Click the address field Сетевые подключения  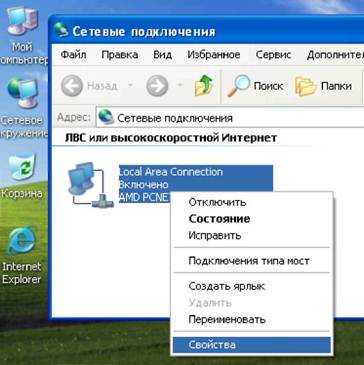230,118
